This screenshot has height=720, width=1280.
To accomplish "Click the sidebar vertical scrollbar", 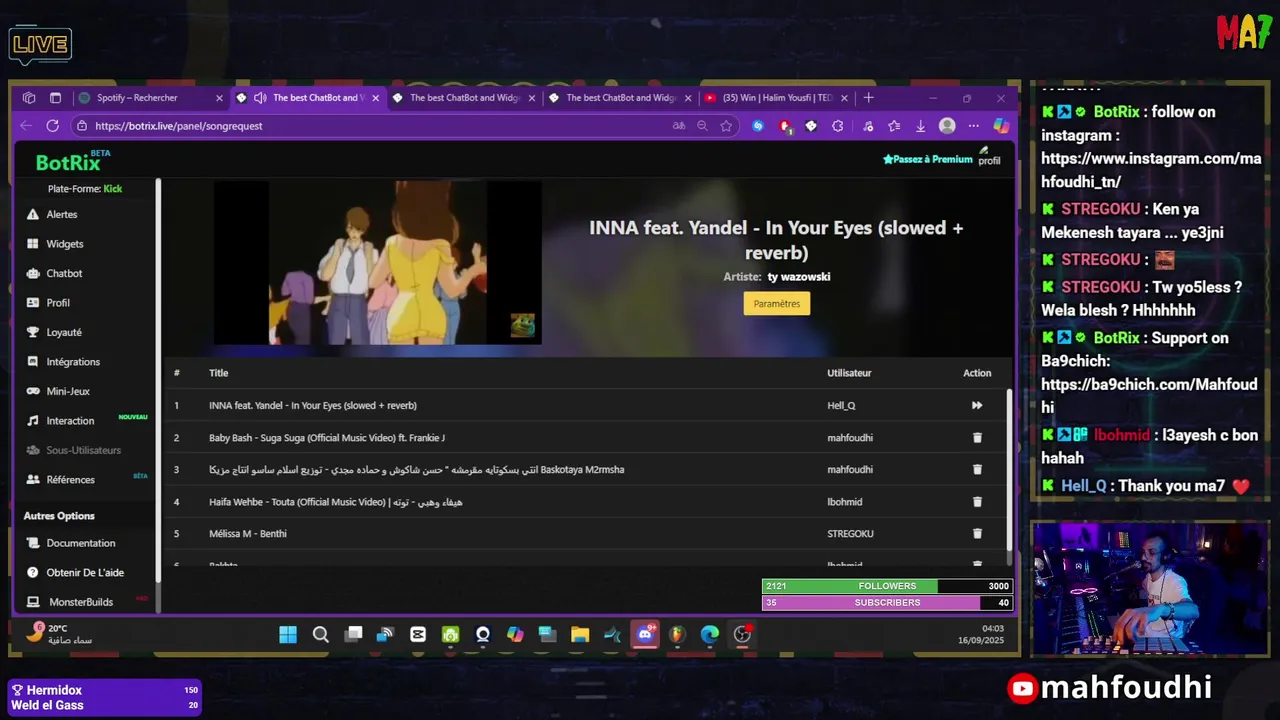I will [x=157, y=380].
